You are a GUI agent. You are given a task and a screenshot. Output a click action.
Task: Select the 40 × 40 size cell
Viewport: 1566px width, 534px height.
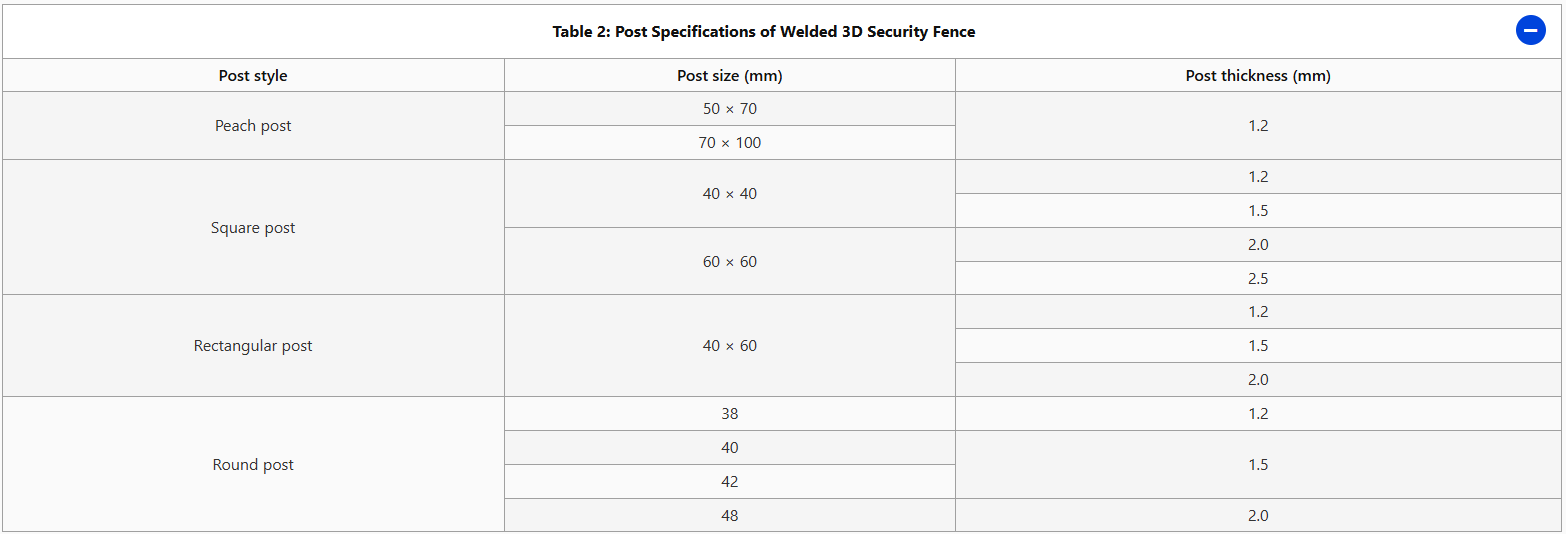(729, 194)
